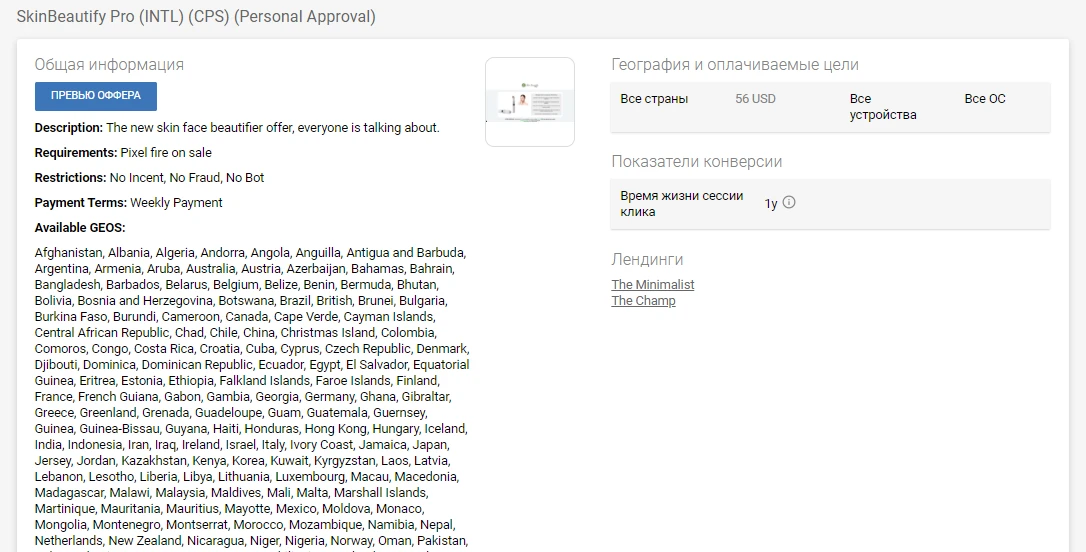Click the География и оплачиваемые цели heading
Viewport: 1086px width, 552px height.
coord(735,64)
